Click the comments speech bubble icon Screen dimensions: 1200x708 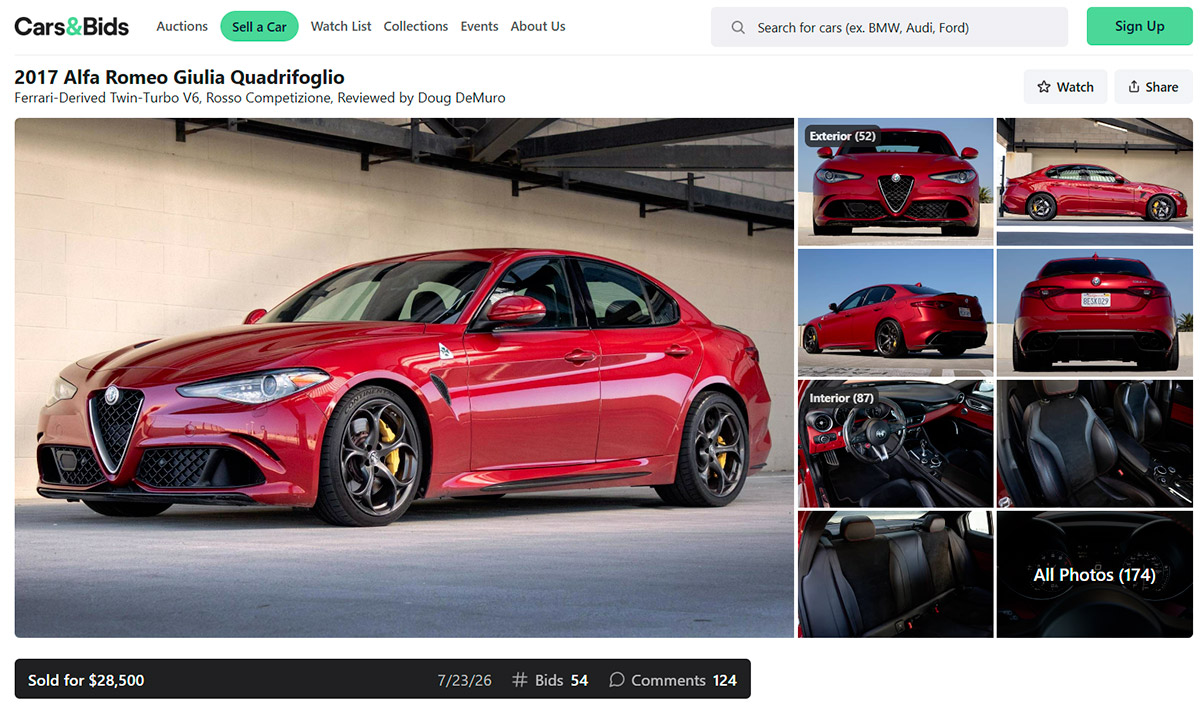click(x=617, y=680)
